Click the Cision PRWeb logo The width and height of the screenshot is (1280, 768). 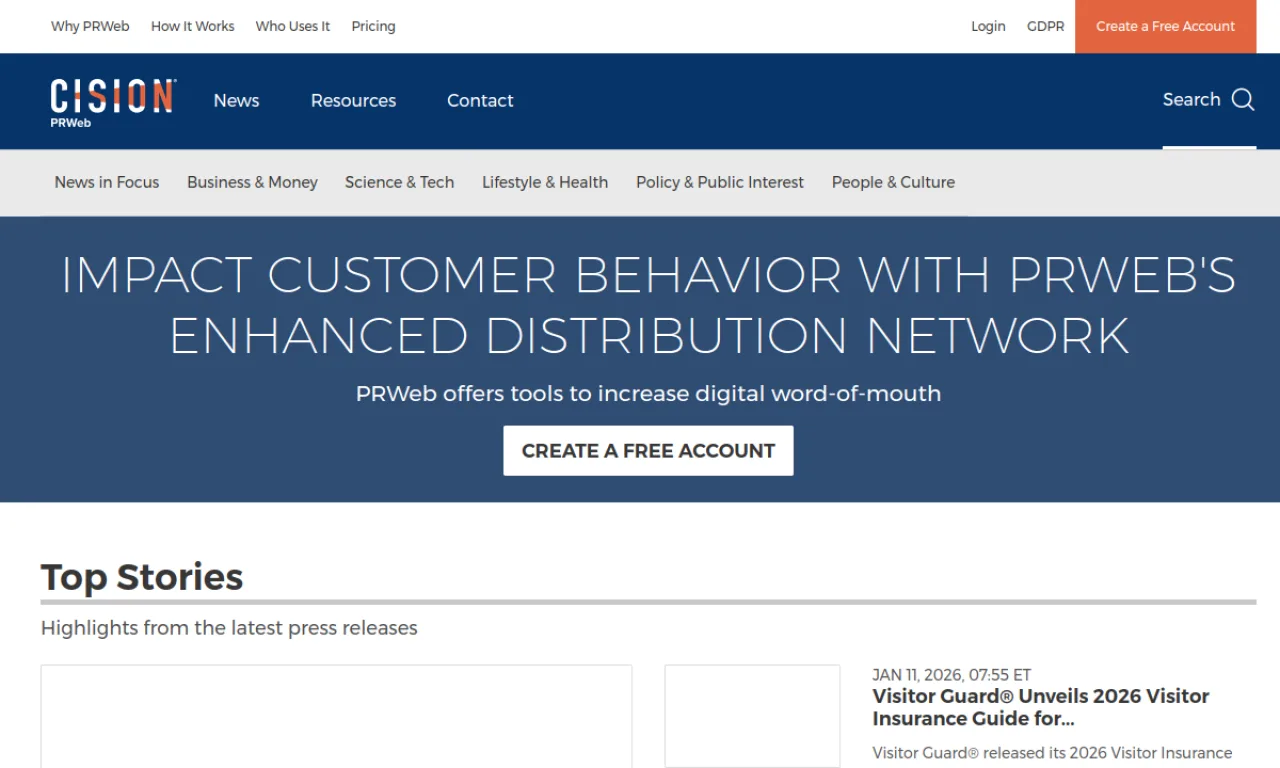pyautogui.click(x=113, y=102)
